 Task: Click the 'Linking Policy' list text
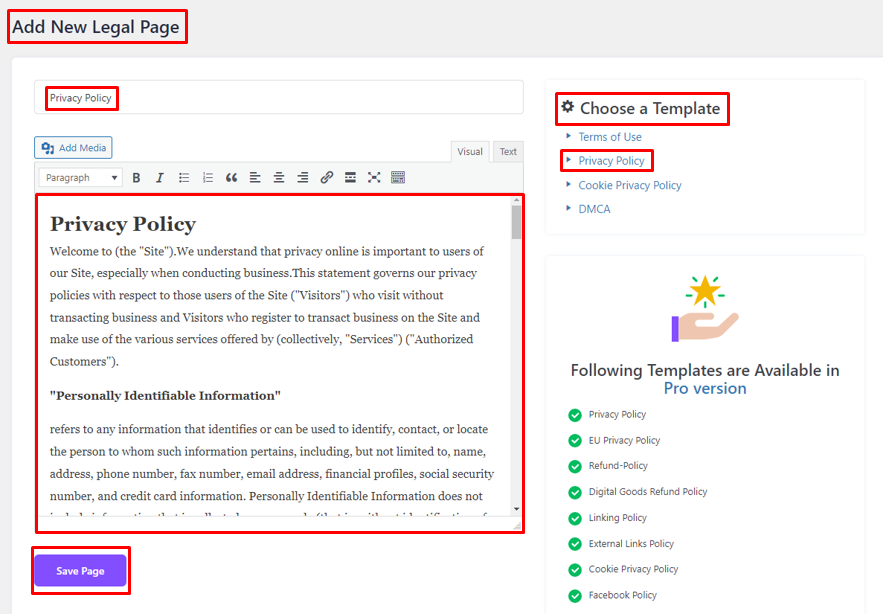pos(617,518)
